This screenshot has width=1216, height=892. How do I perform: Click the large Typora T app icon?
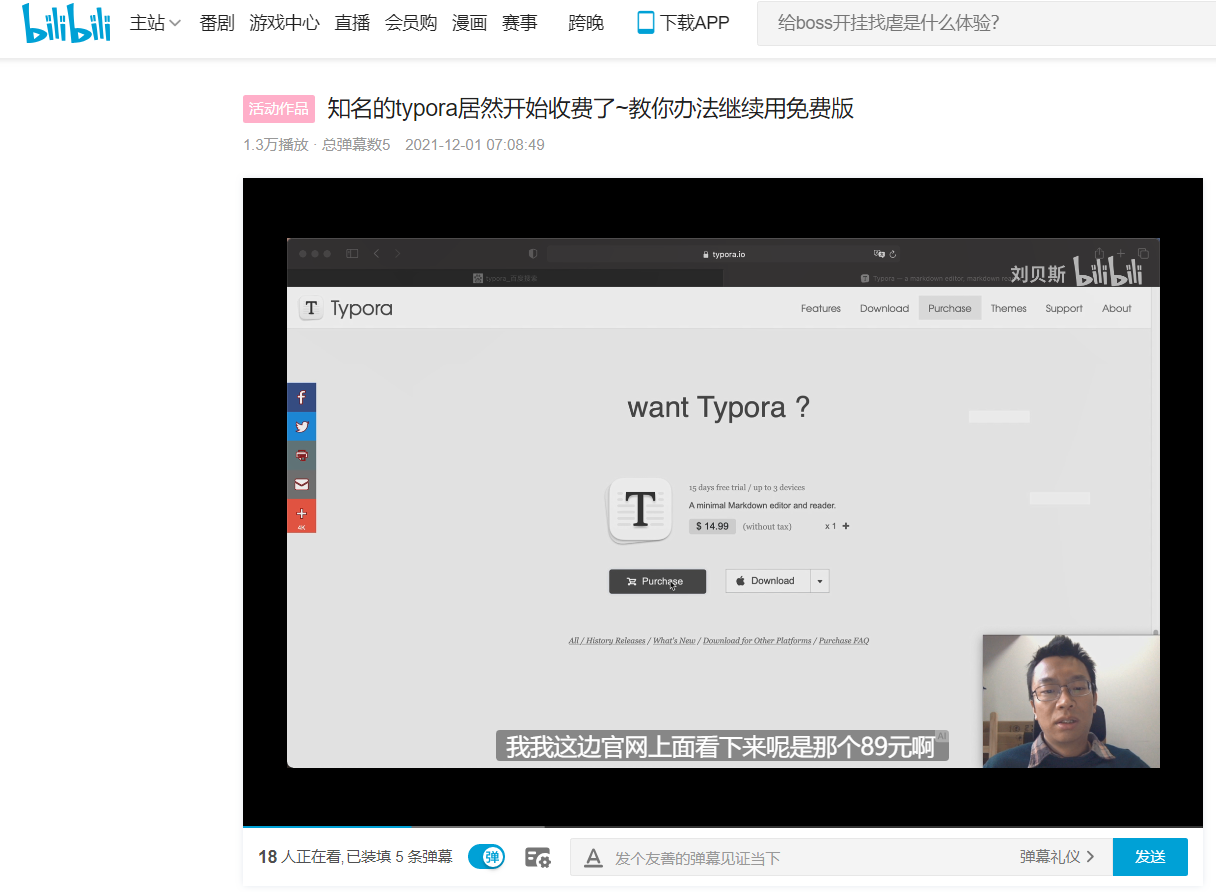[640, 510]
